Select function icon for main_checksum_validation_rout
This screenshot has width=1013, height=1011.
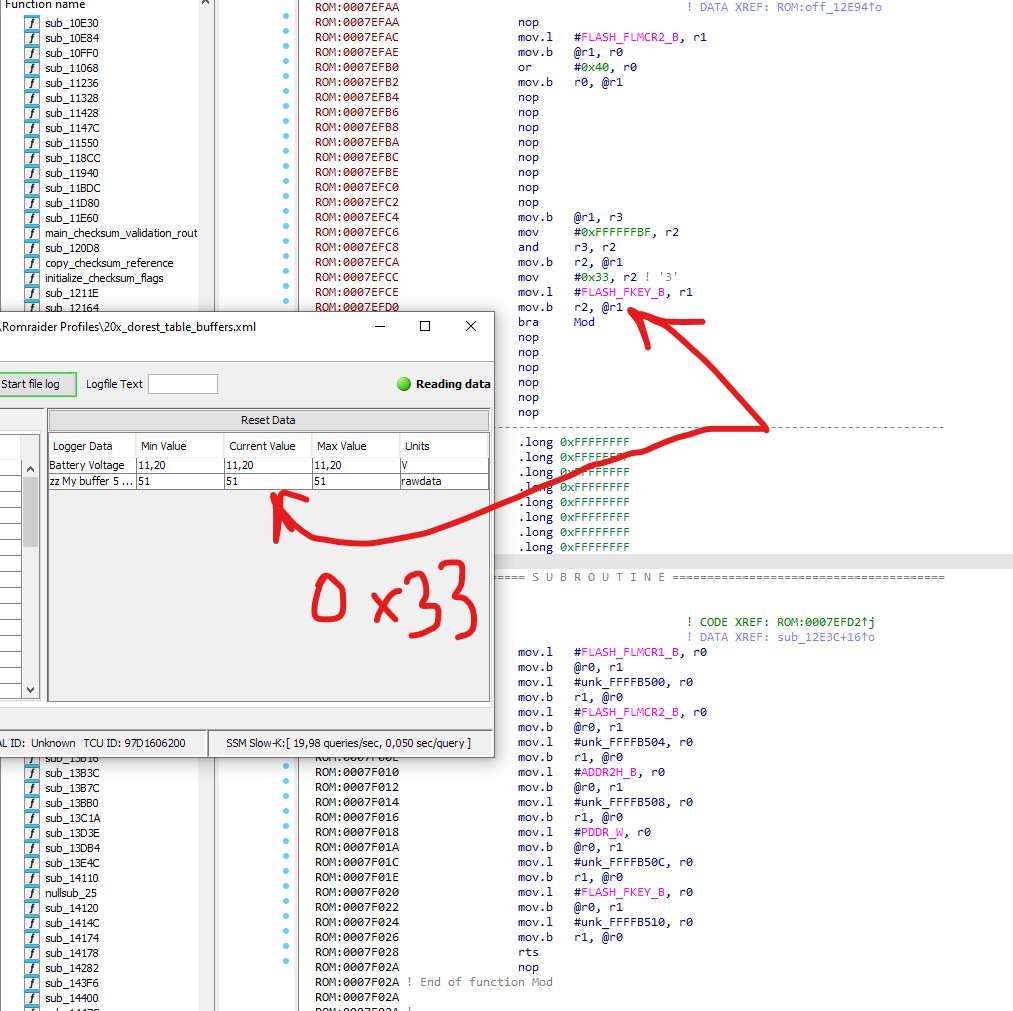pos(32,233)
